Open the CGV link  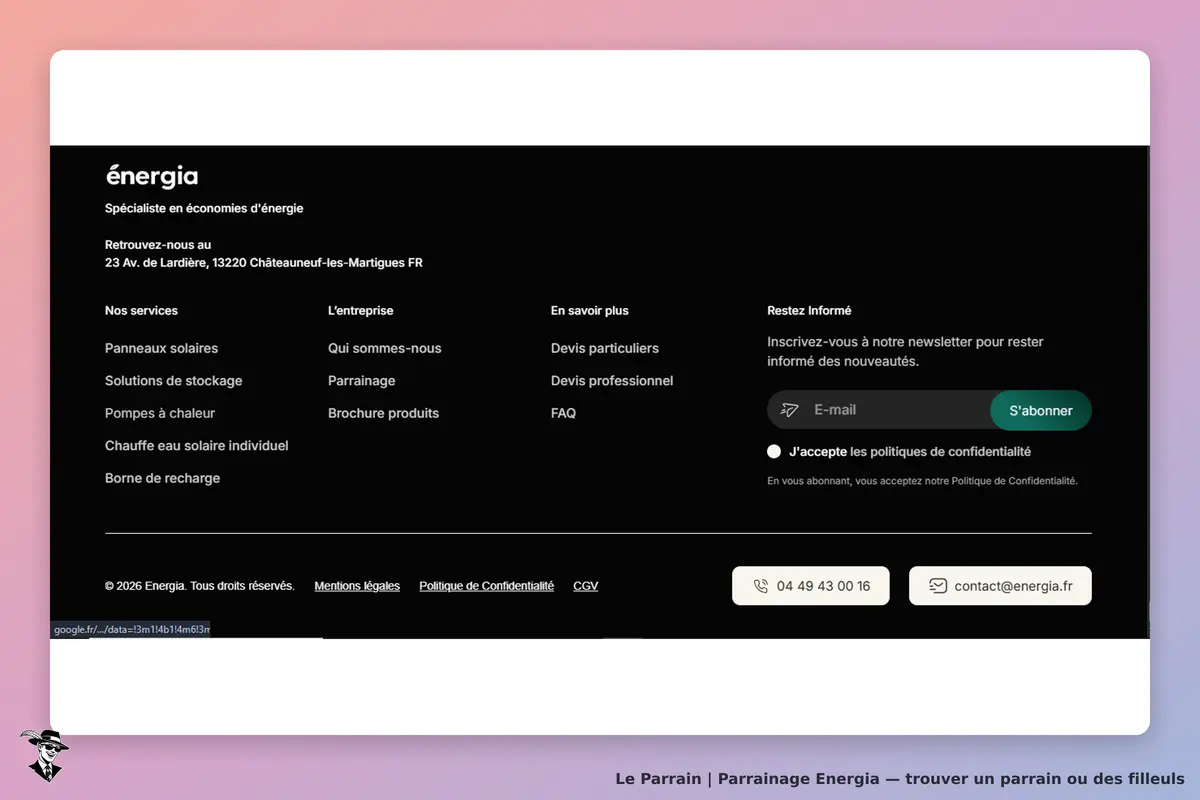(586, 586)
